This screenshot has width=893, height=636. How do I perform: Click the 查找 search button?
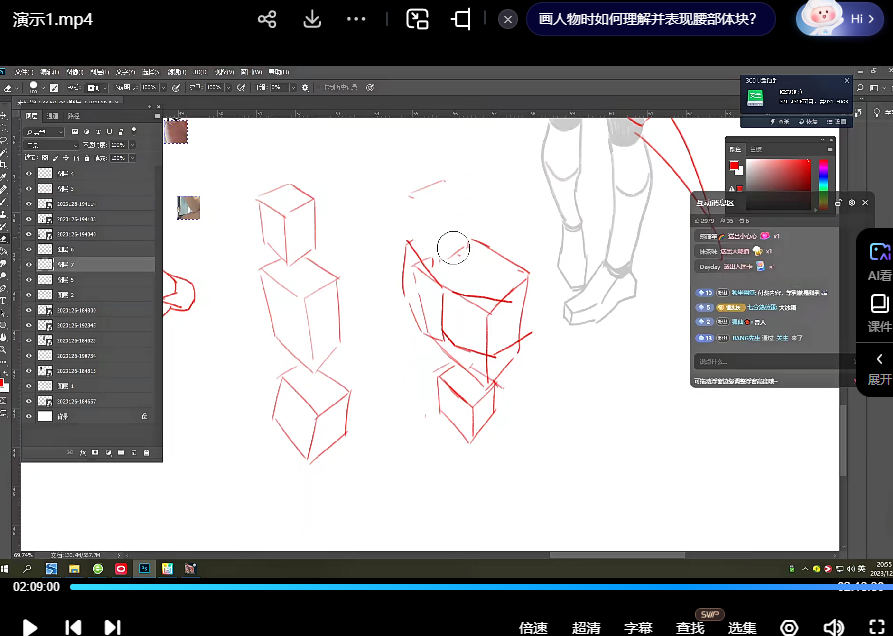pos(690,628)
